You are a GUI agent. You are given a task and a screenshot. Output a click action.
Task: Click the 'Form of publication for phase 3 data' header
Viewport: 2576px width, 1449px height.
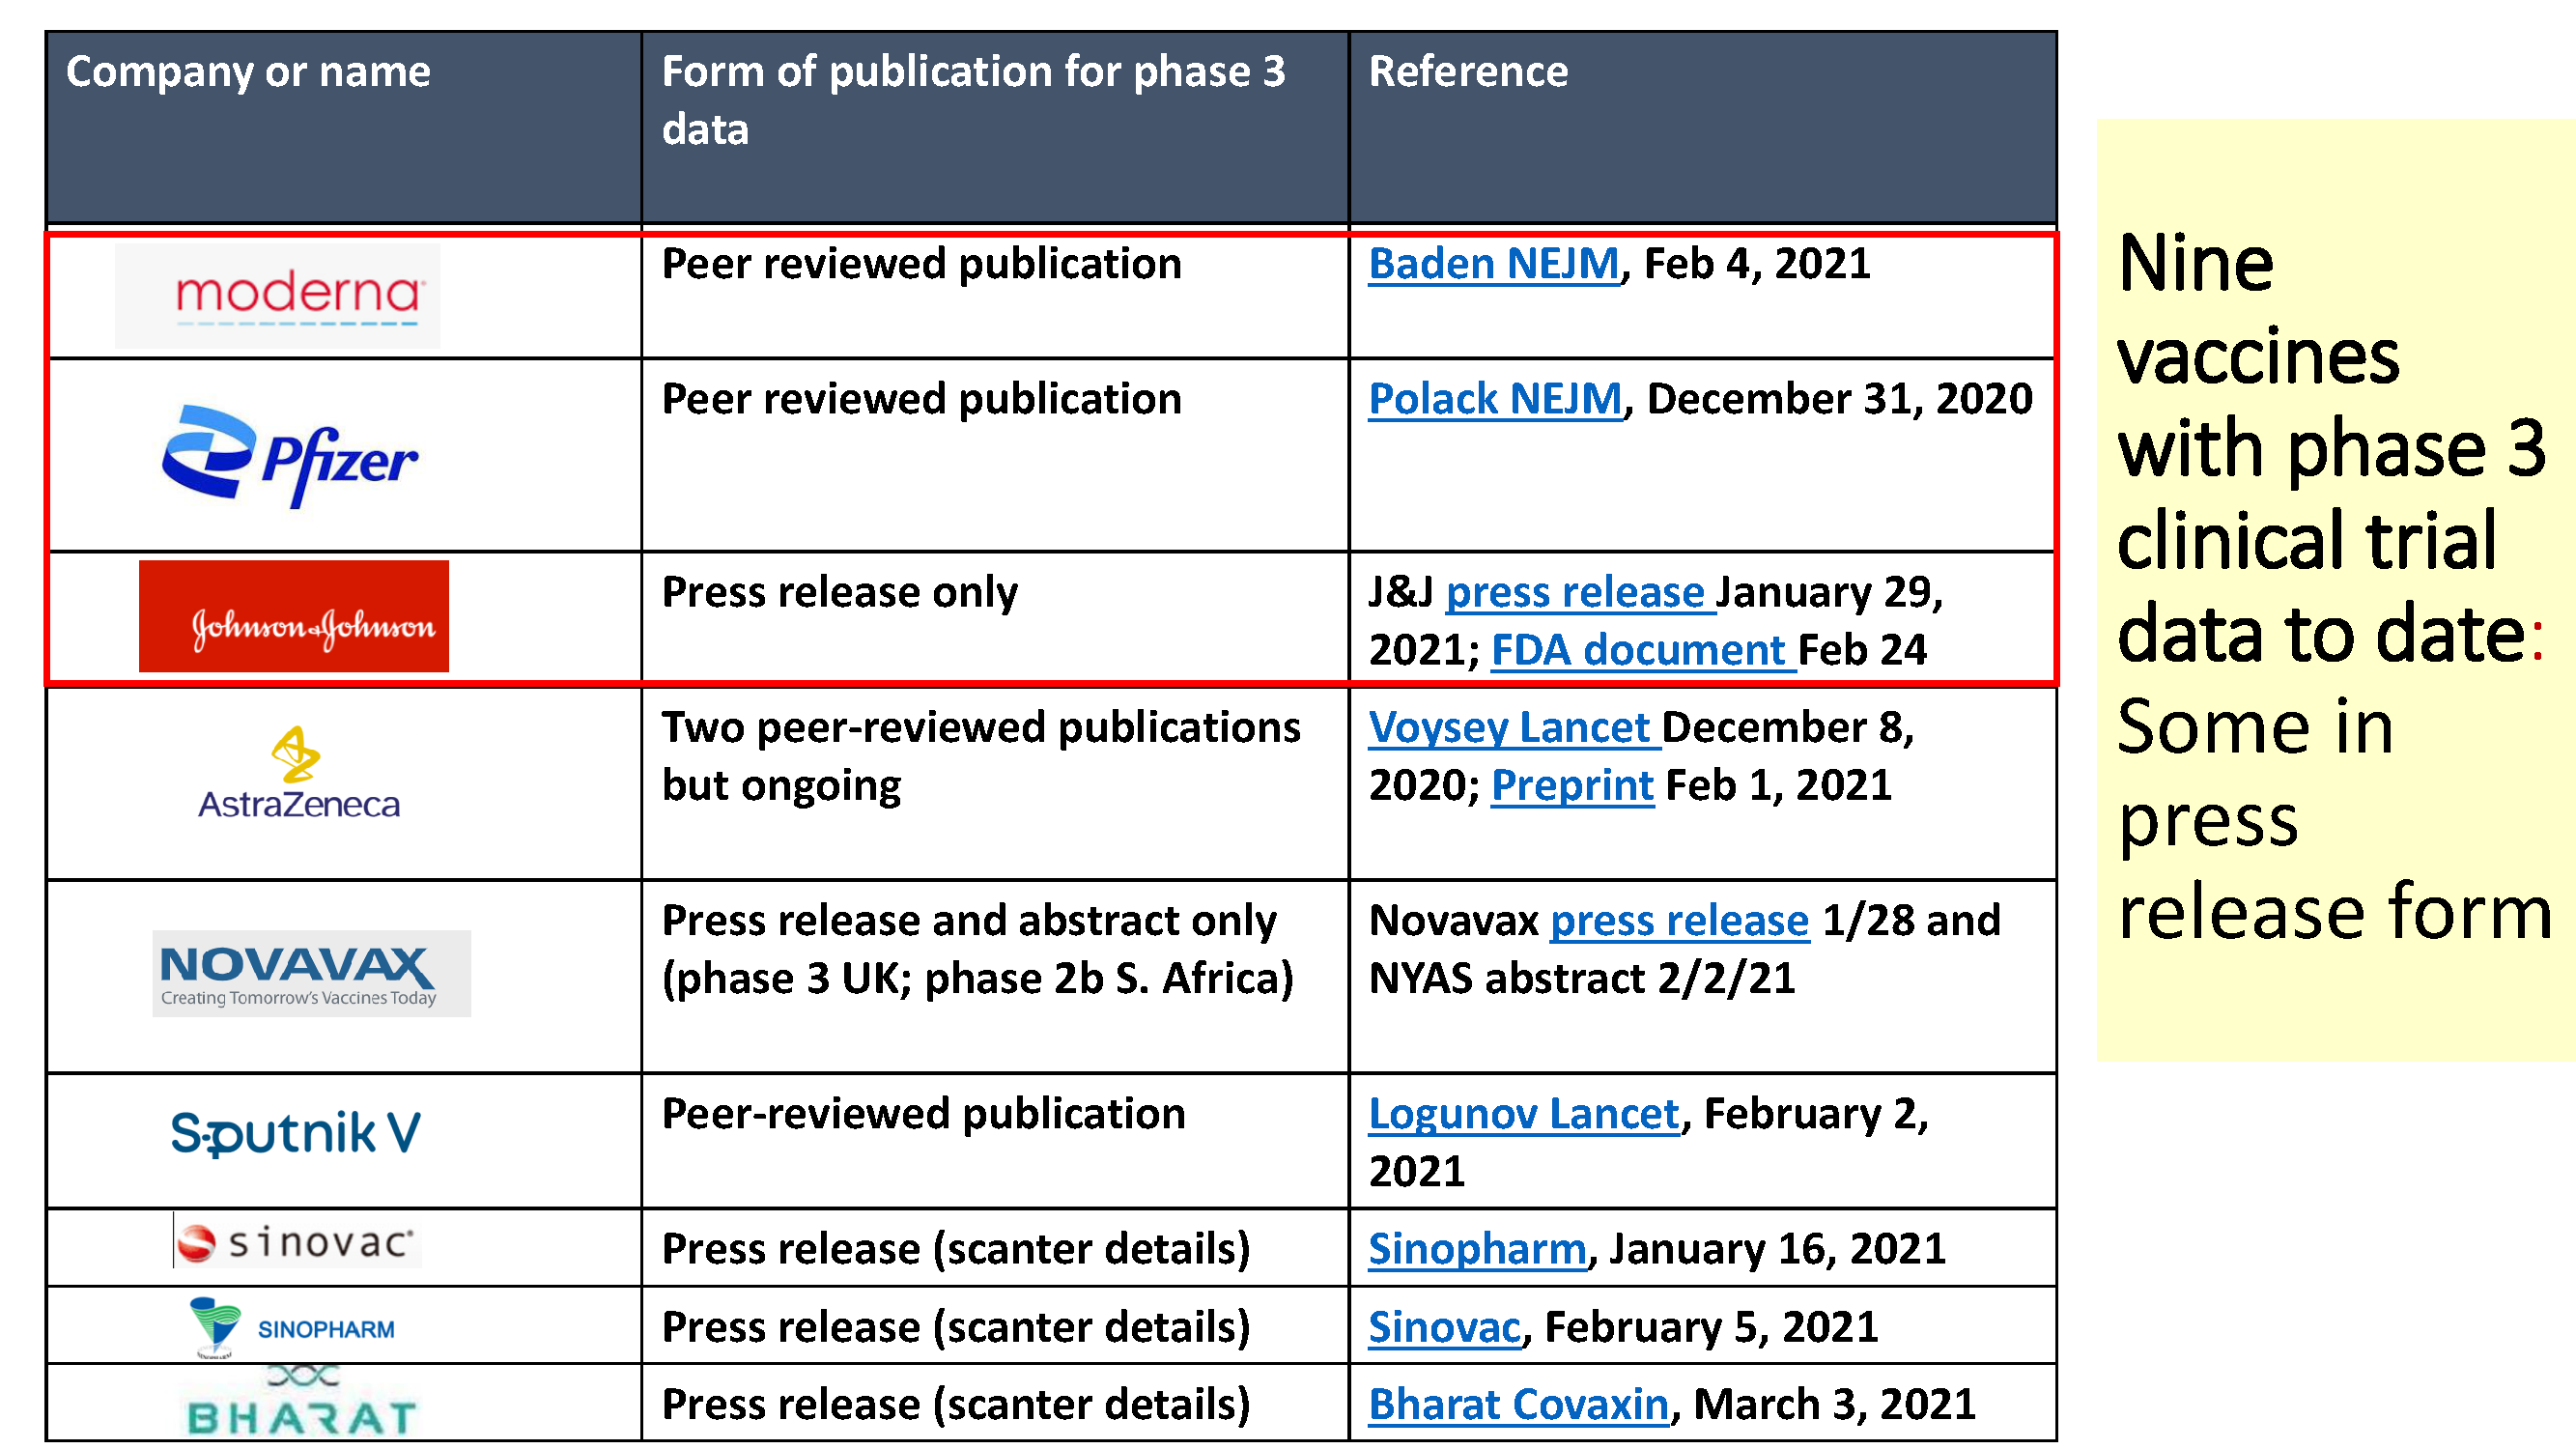(995, 127)
